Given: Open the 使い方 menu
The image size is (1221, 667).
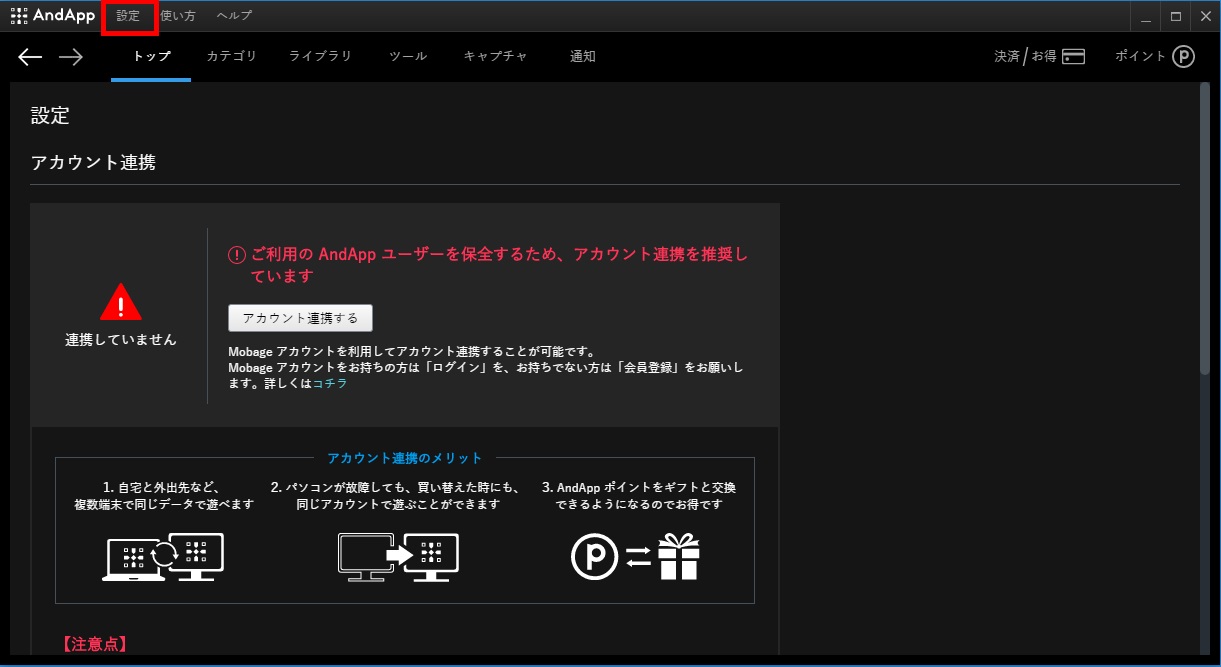Looking at the screenshot, I should [178, 16].
